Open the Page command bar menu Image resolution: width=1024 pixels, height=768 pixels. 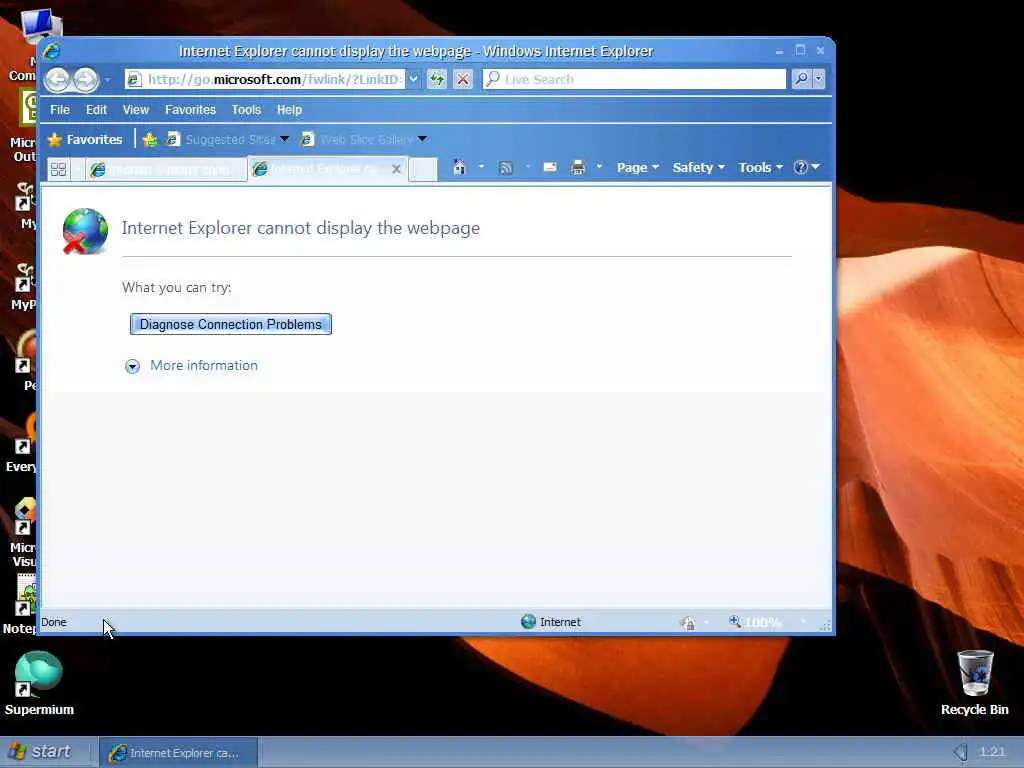[637, 168]
